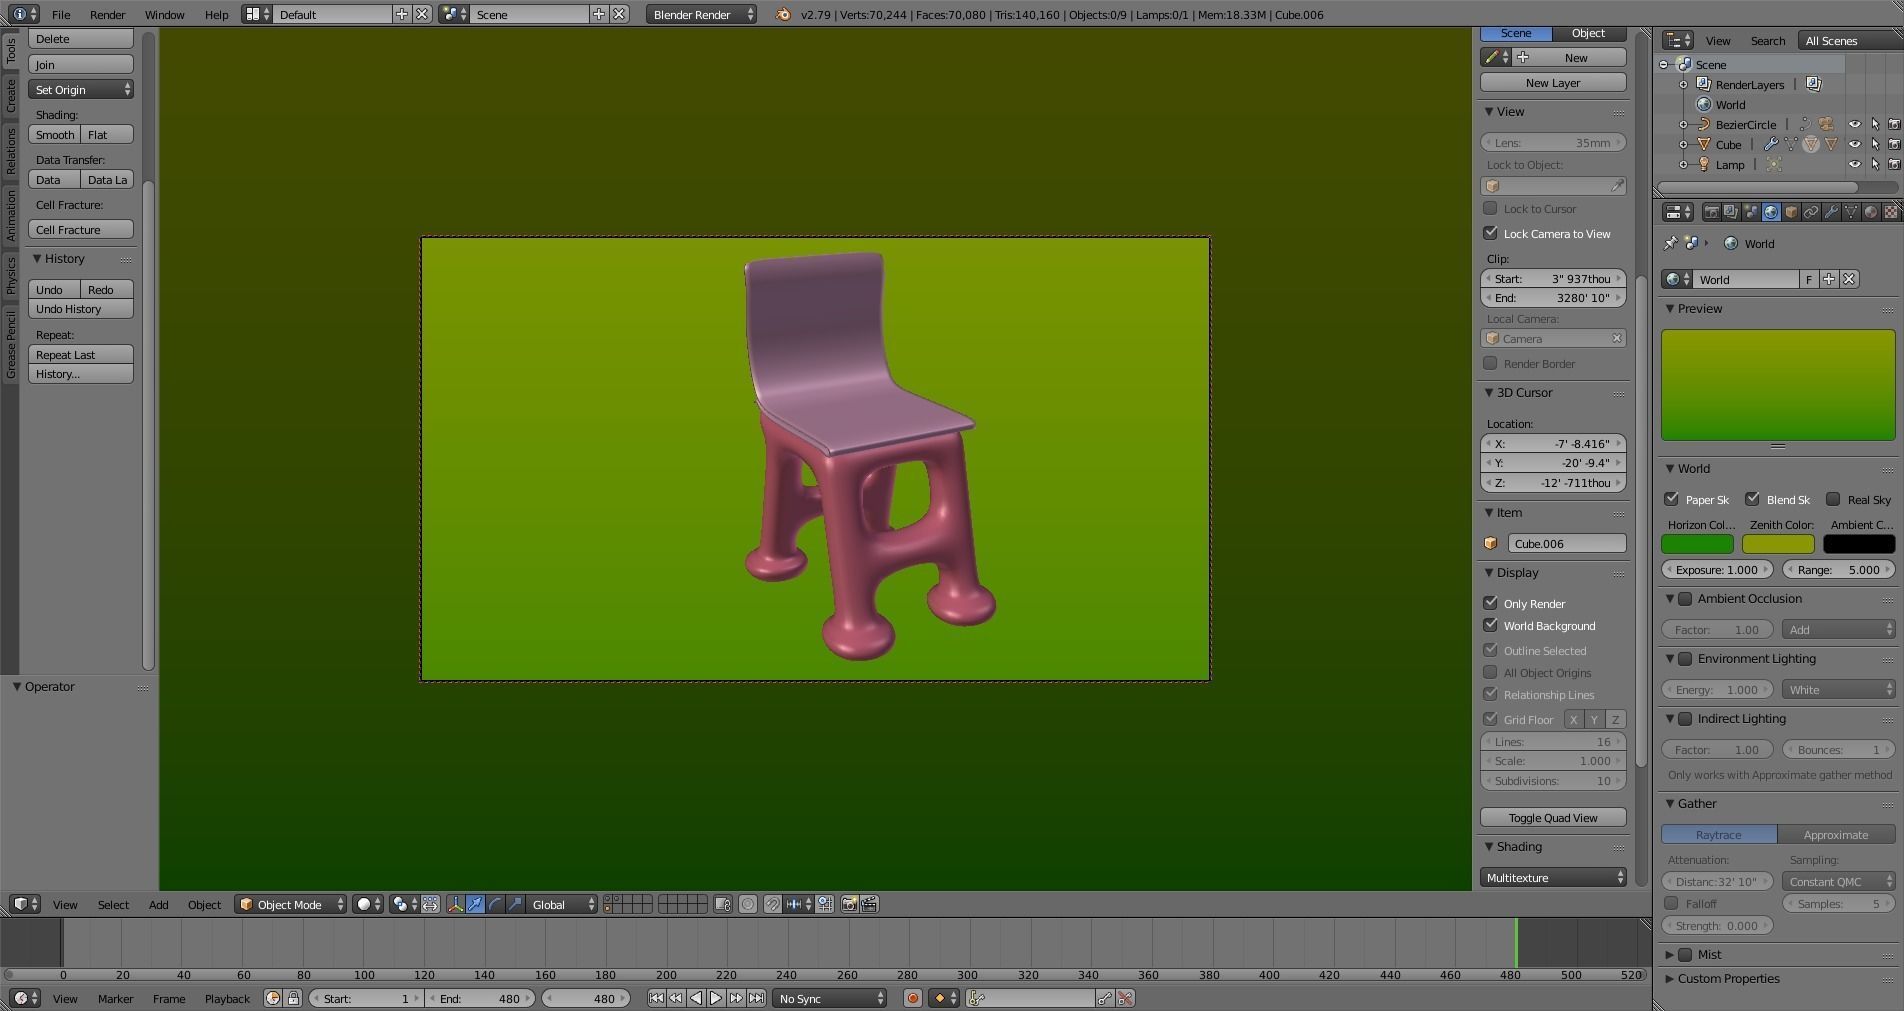Click the New Layer button
The image size is (1904, 1011).
(x=1553, y=82)
